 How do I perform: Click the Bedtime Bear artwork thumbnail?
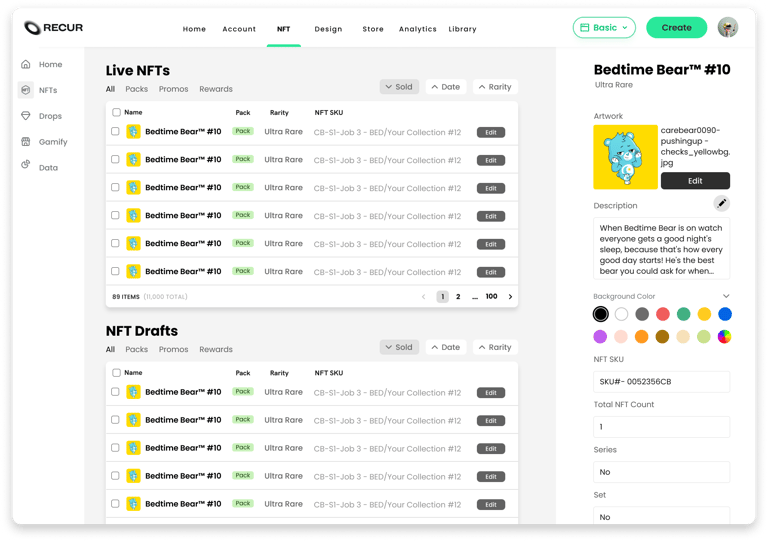pos(625,157)
